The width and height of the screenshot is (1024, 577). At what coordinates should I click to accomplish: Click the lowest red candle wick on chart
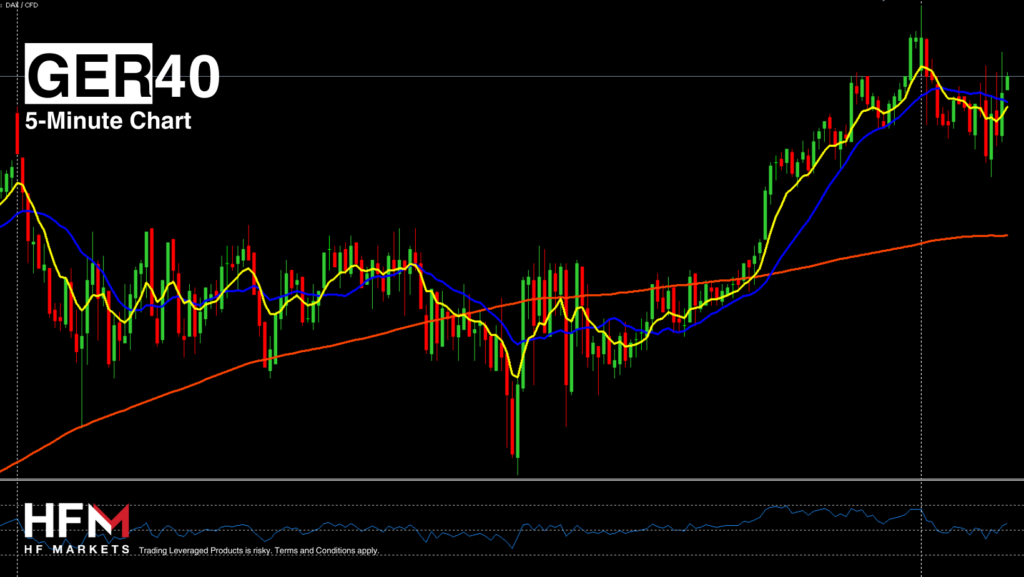[x=518, y=462]
